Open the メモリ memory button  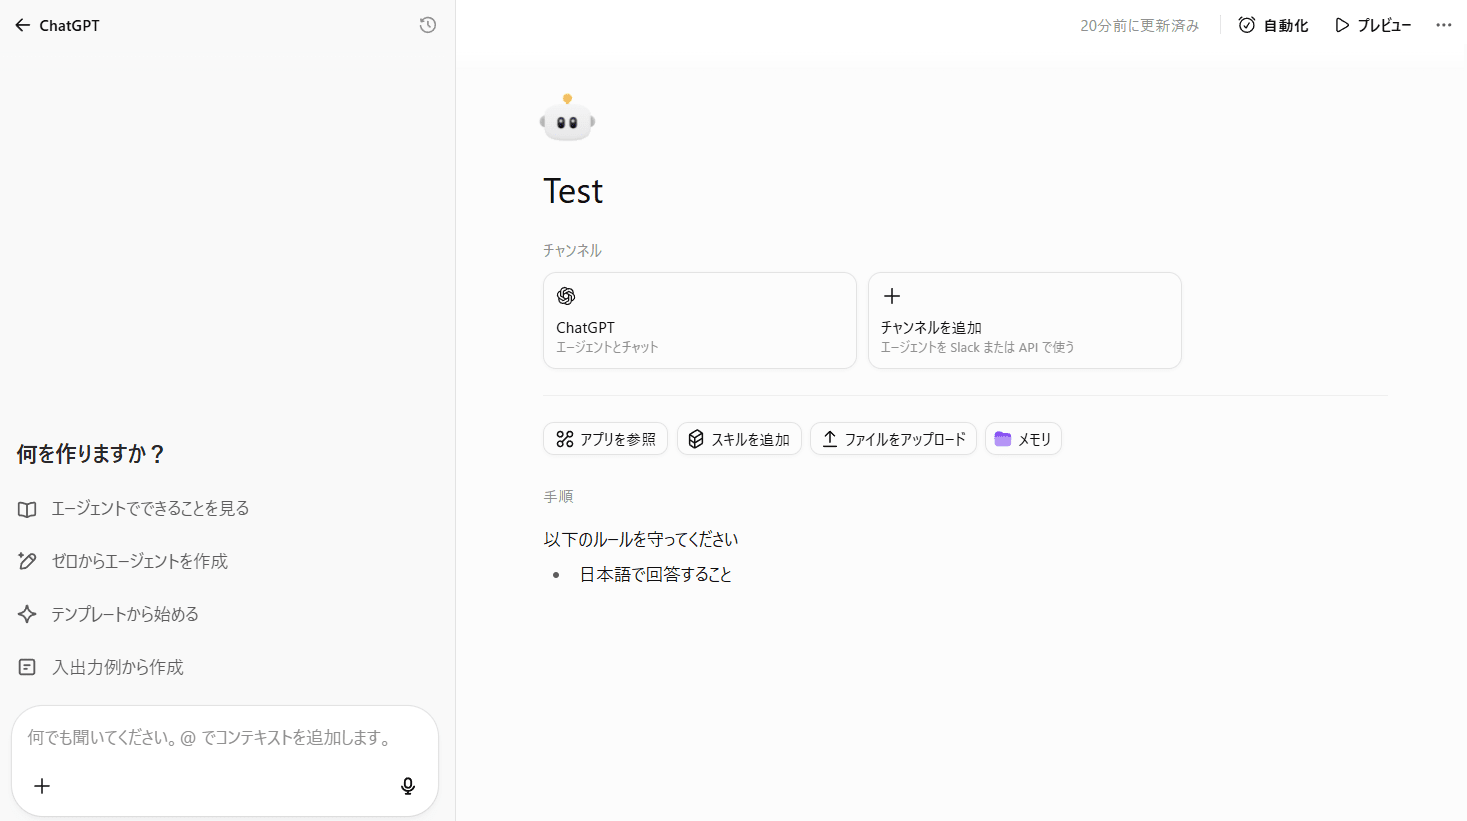[x=1023, y=439]
